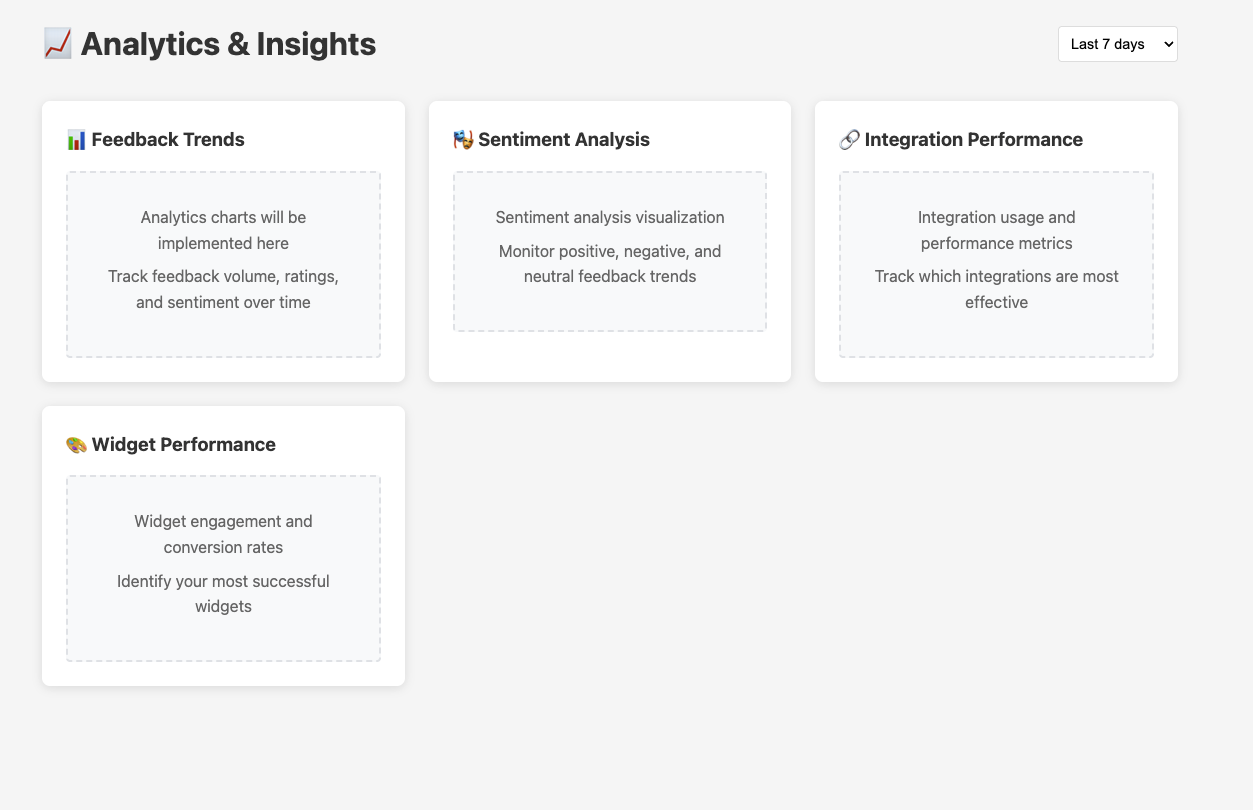Screen dimensions: 1253x810
Task: Select the Feedback Trends card title
Action: [168, 140]
